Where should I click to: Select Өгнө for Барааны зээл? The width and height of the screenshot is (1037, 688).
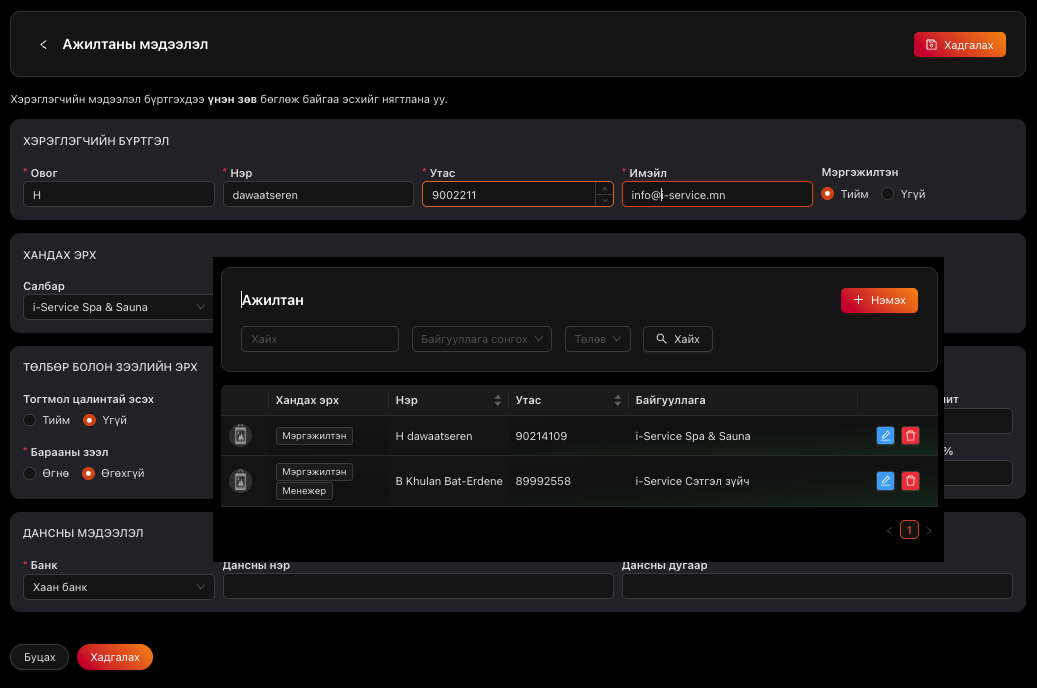click(x=30, y=473)
